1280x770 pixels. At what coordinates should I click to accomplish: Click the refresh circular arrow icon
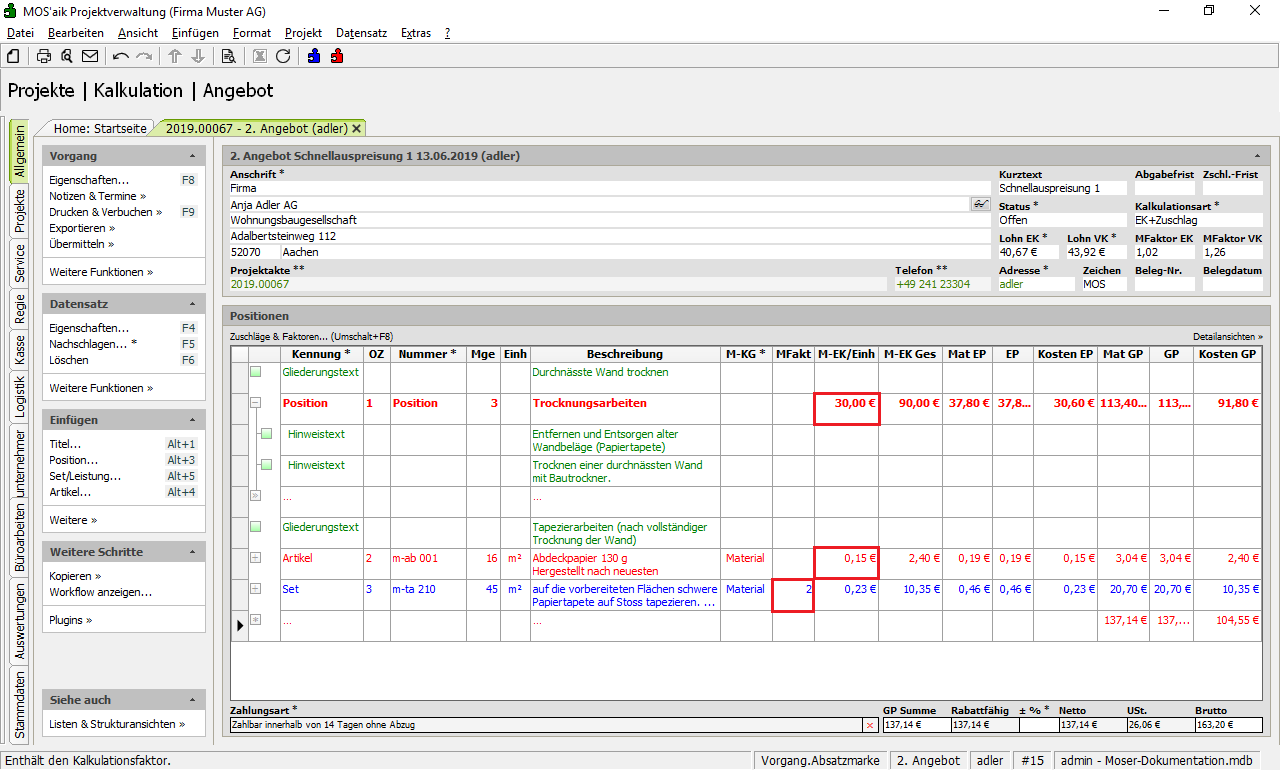coord(283,56)
